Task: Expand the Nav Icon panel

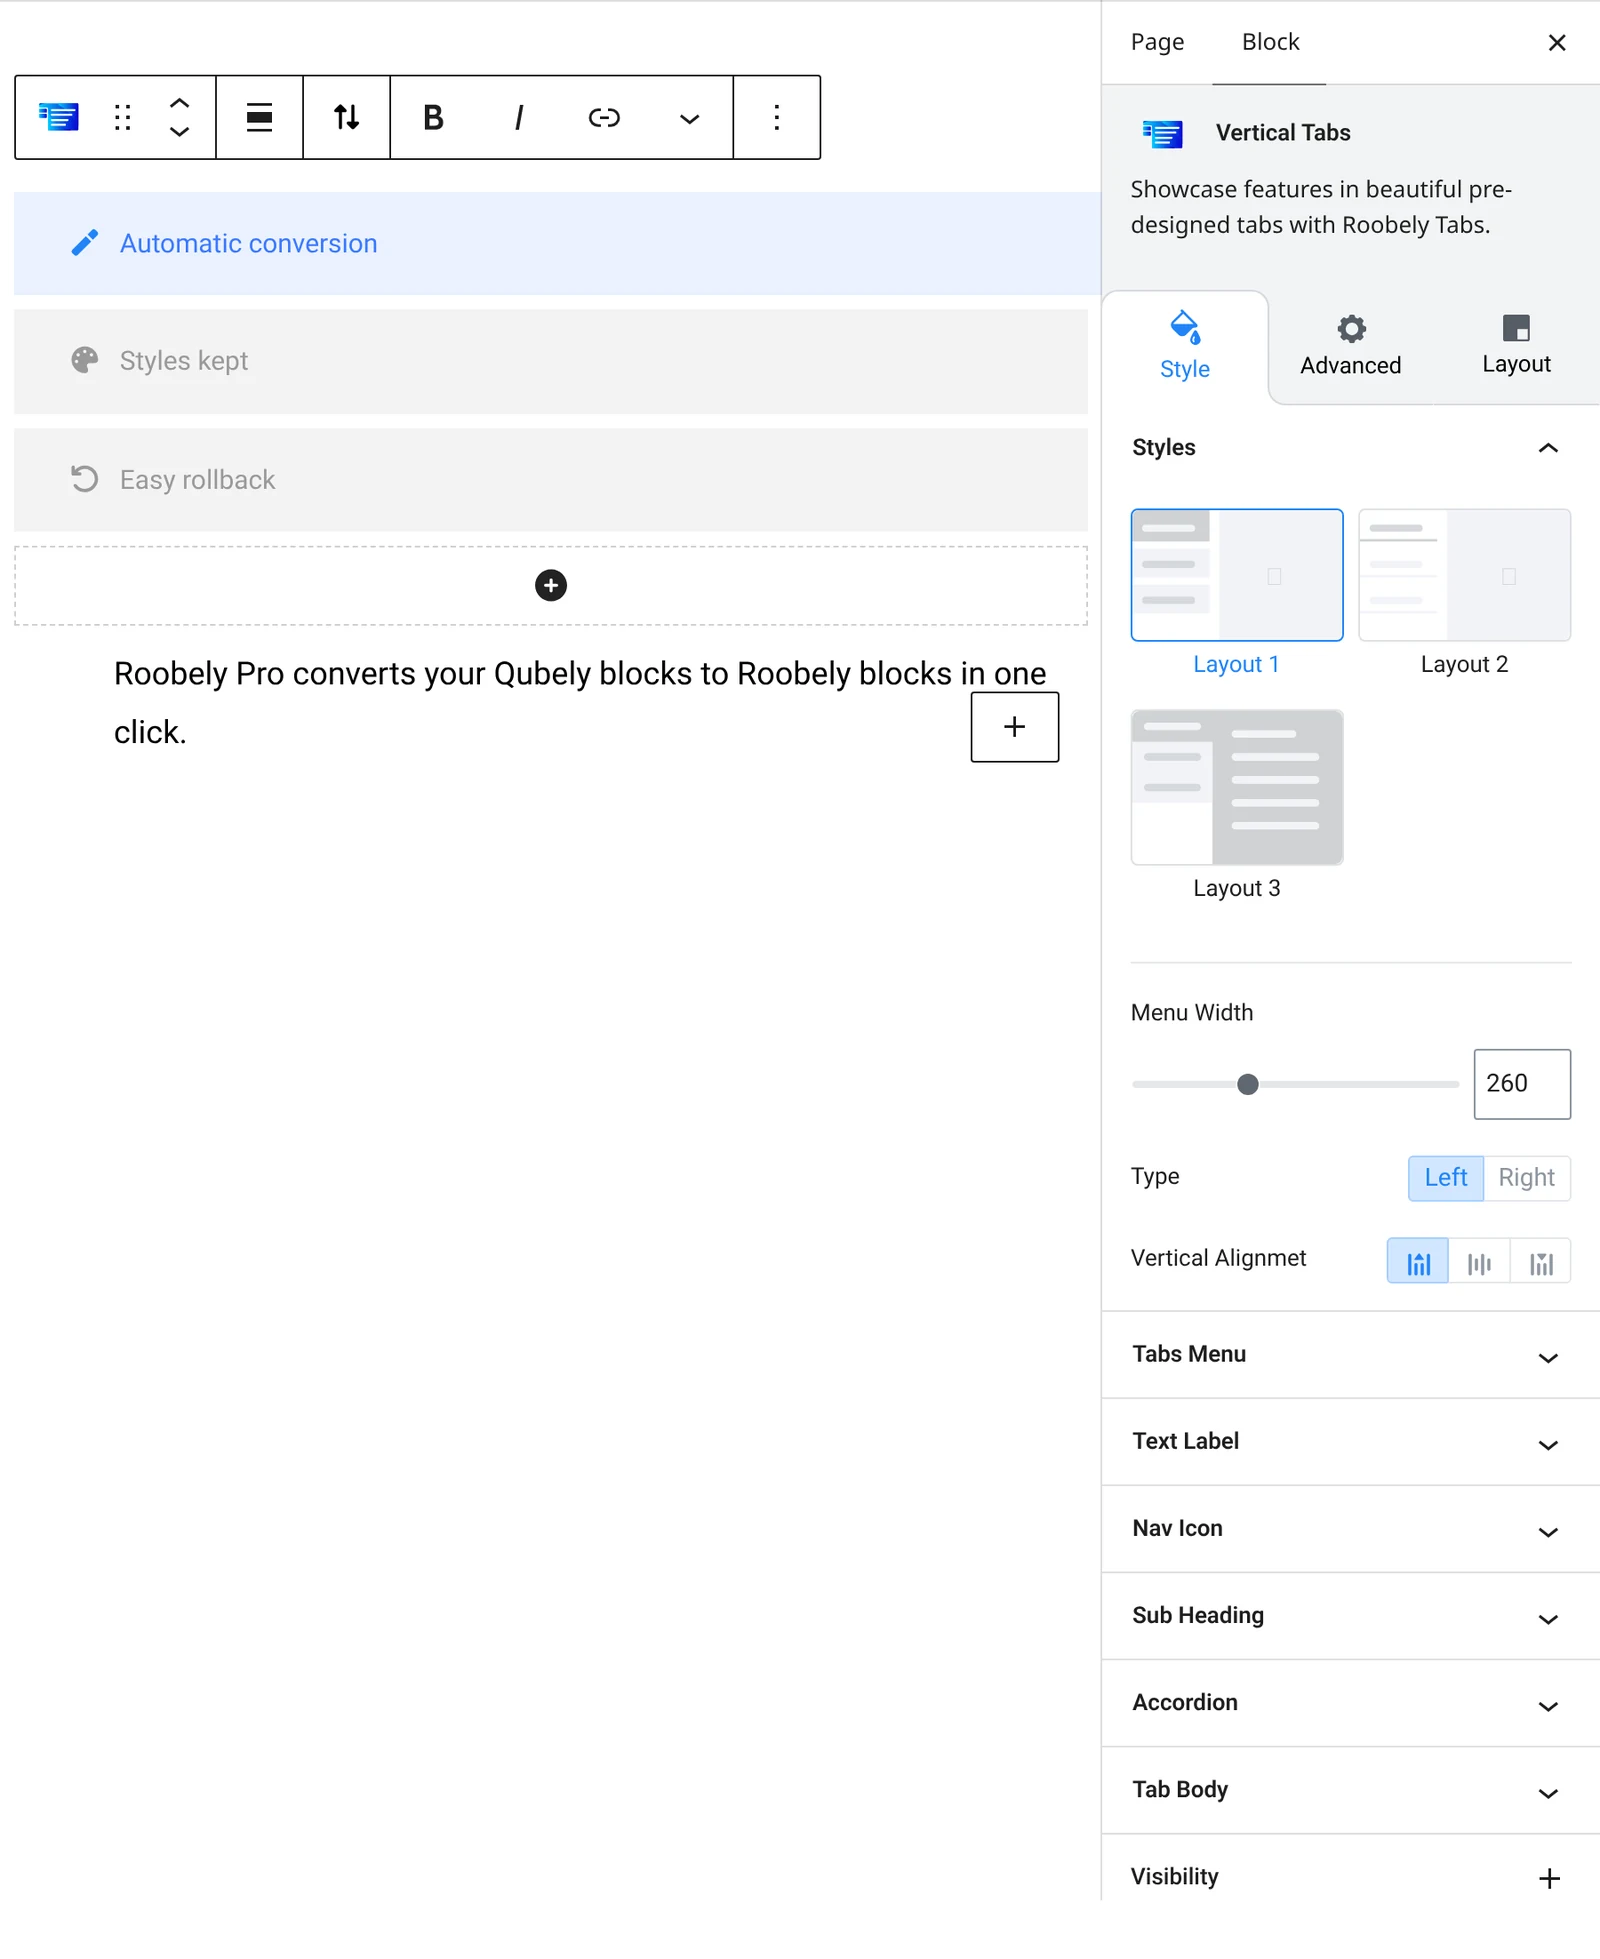Action: click(x=1351, y=1529)
